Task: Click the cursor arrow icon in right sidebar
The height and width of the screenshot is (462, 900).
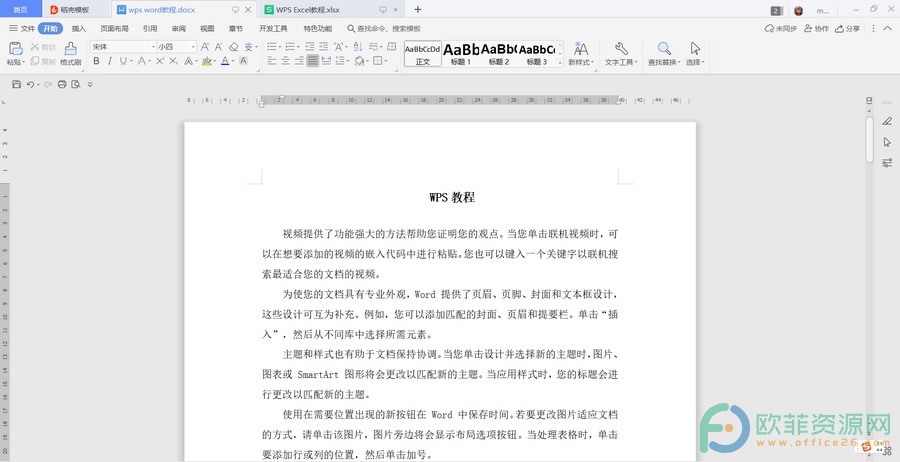Action: (887, 142)
